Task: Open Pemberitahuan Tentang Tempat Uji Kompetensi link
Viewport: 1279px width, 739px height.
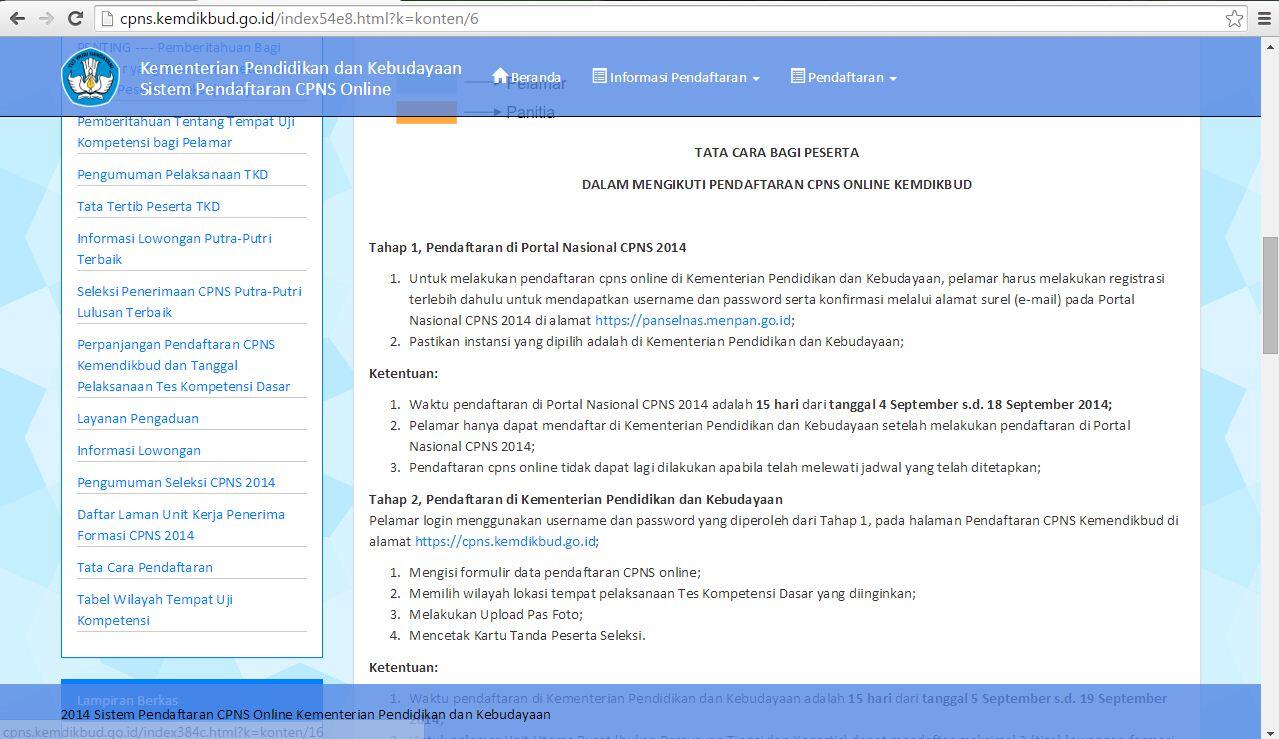Action: 186,132
